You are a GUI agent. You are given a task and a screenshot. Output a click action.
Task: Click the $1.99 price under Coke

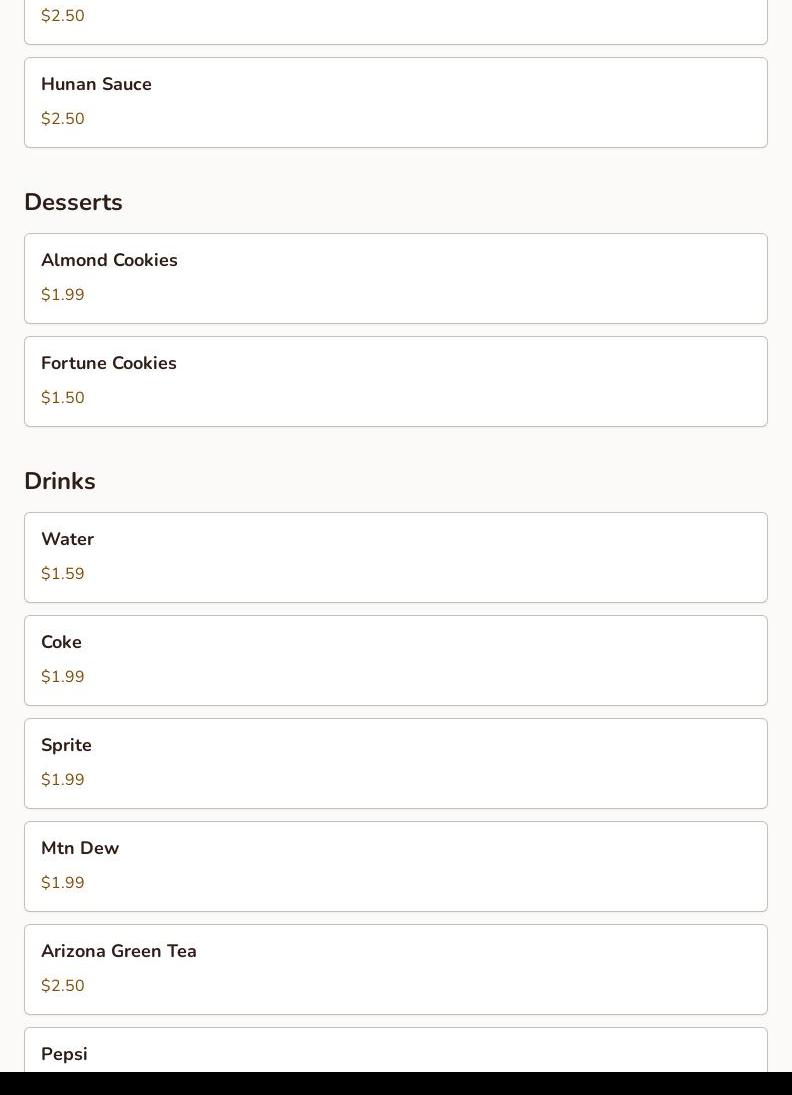63,677
